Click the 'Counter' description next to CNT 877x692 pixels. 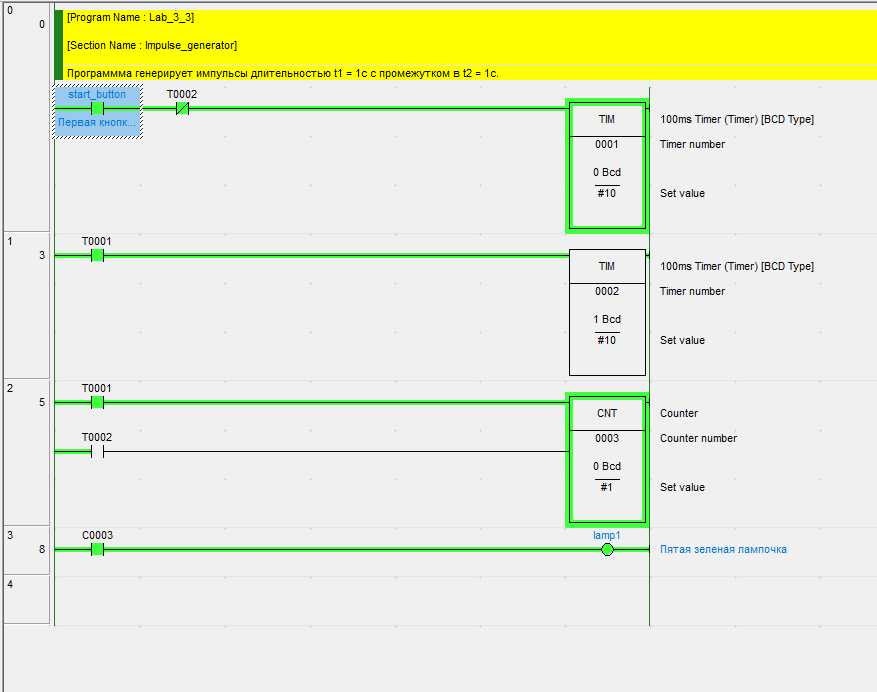pos(679,413)
